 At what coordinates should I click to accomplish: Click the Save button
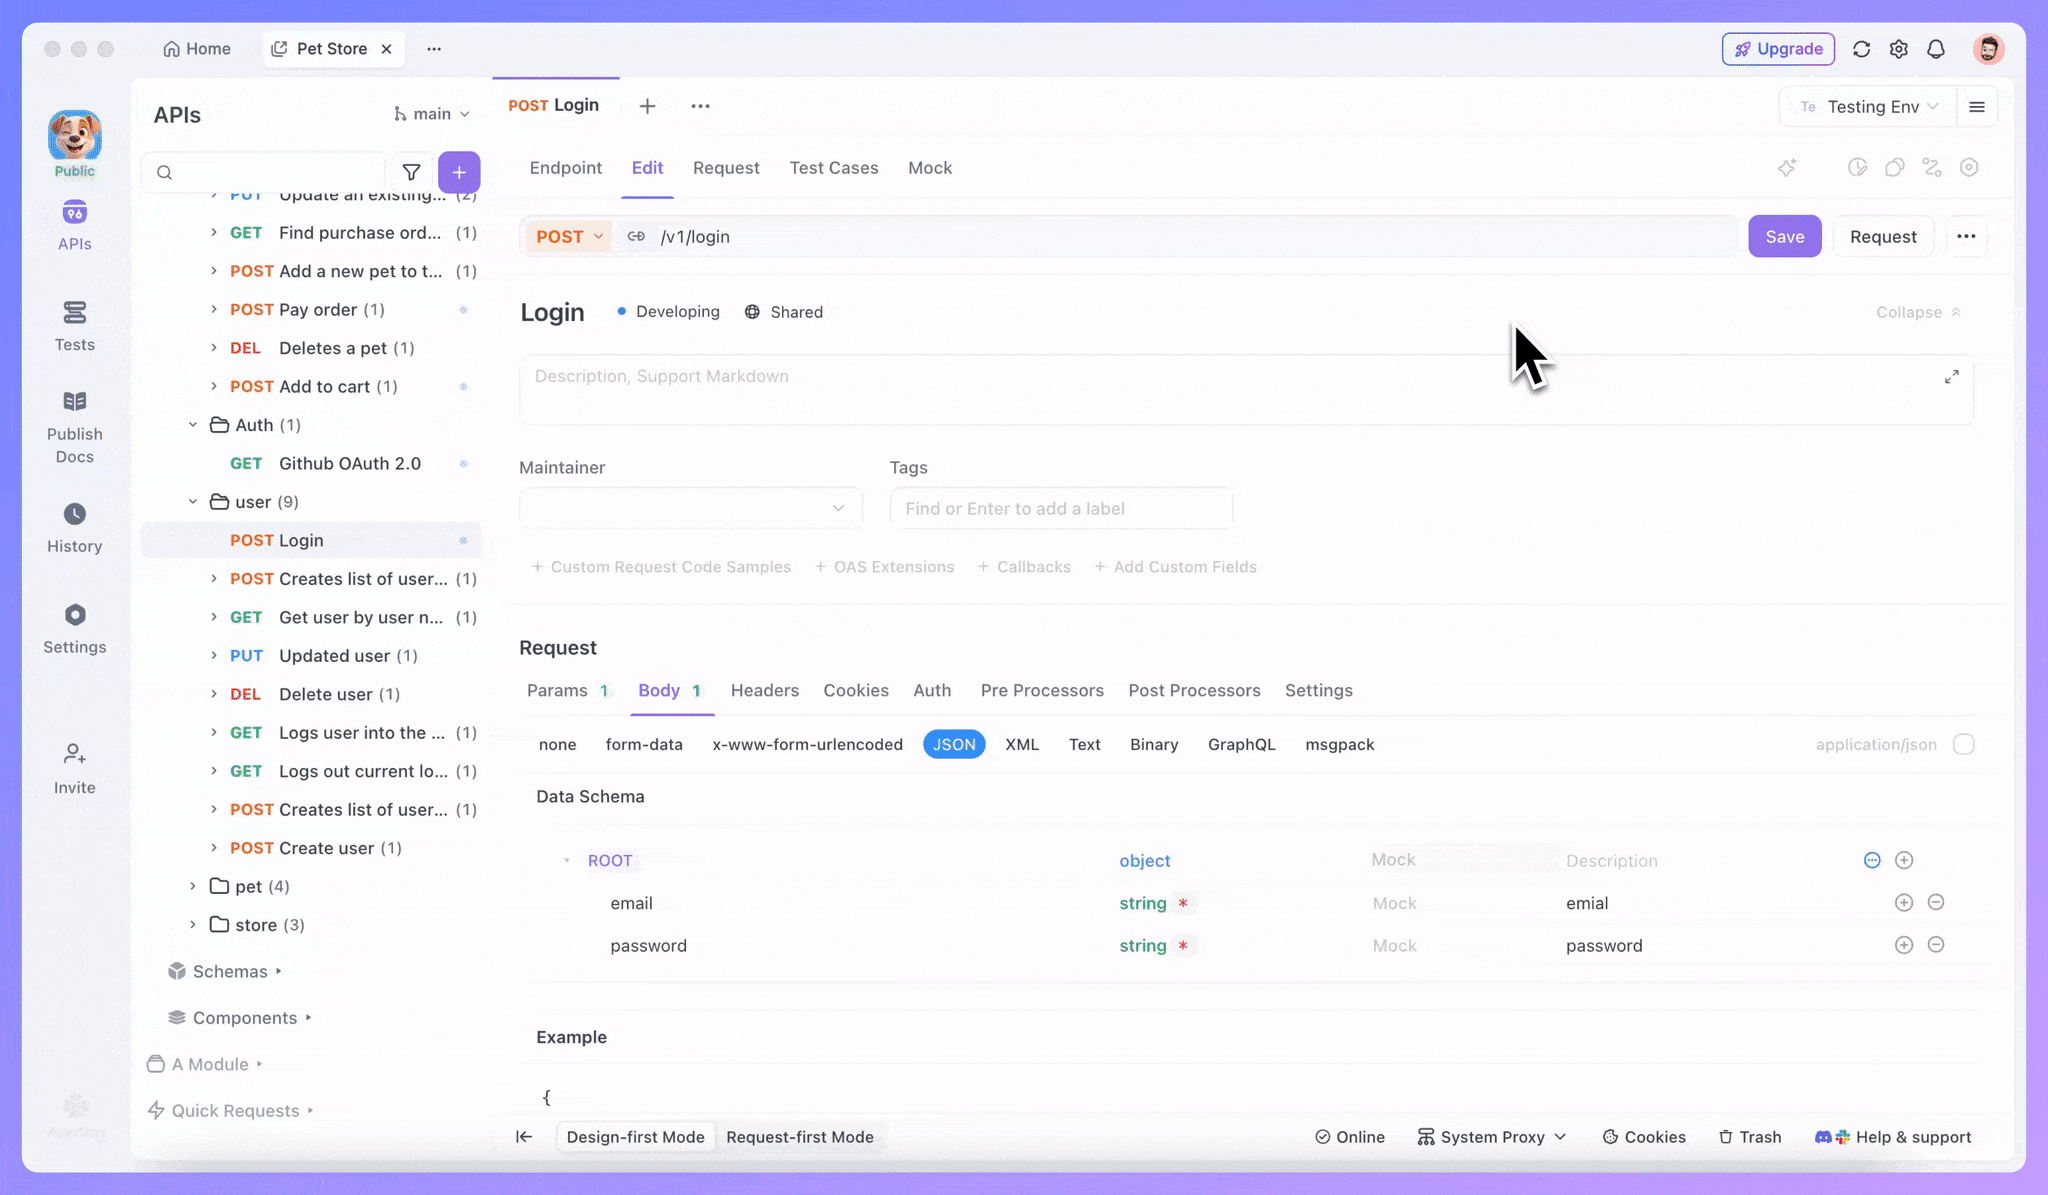pyautogui.click(x=1785, y=236)
